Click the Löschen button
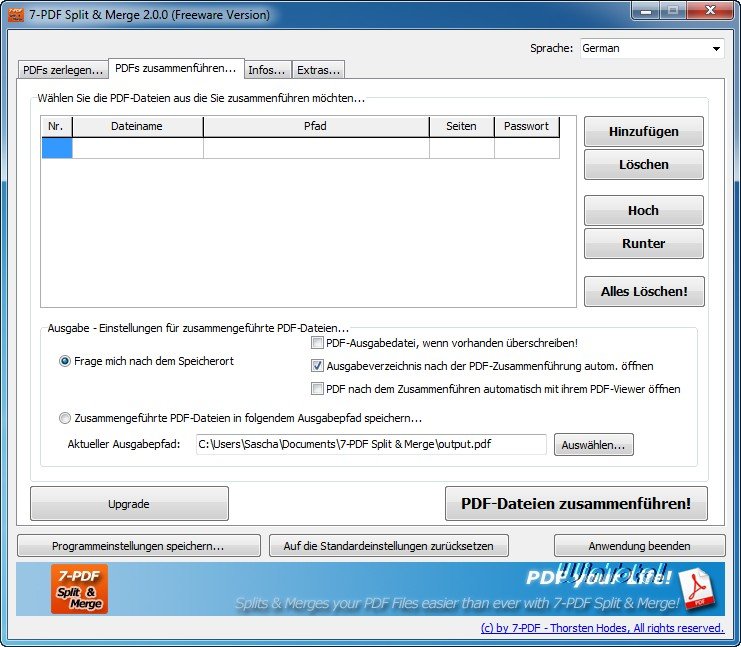The image size is (741, 647). [644, 164]
